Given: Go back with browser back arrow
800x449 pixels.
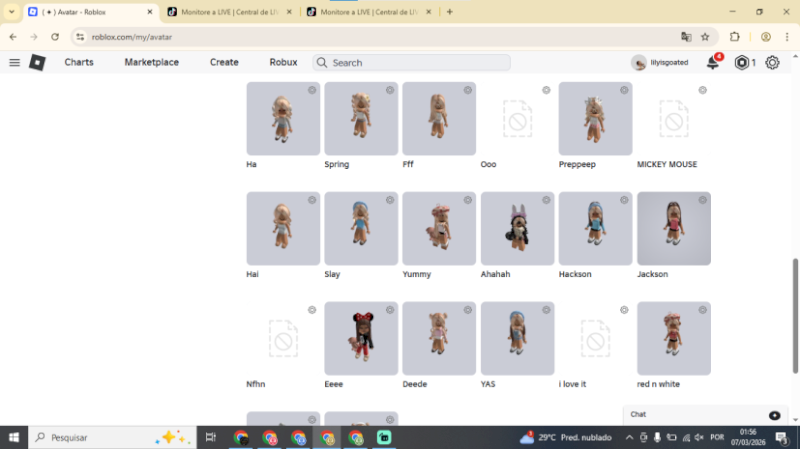Looking at the screenshot, I should click(13, 37).
